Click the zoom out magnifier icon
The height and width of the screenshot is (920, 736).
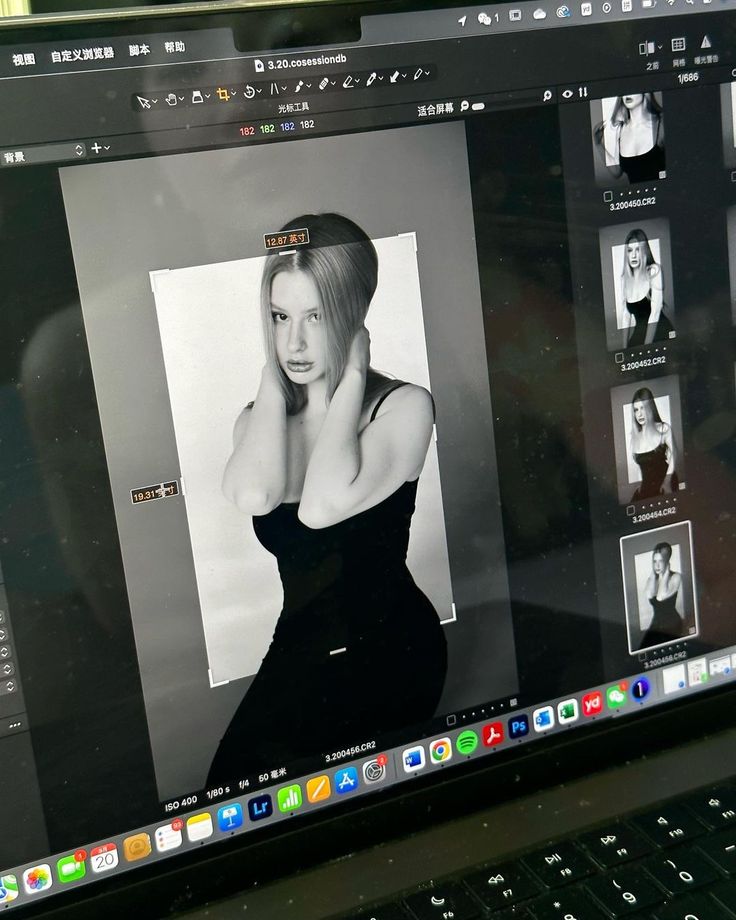coord(464,106)
